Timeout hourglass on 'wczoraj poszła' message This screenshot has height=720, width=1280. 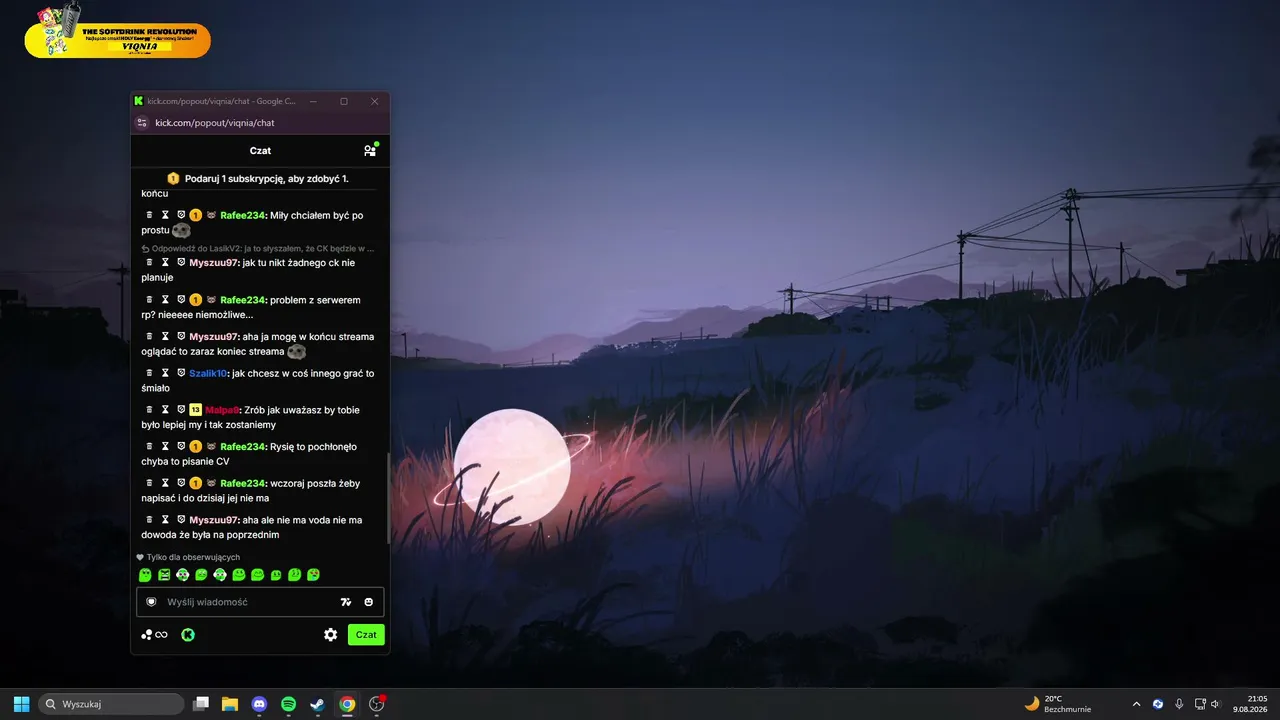(x=165, y=483)
